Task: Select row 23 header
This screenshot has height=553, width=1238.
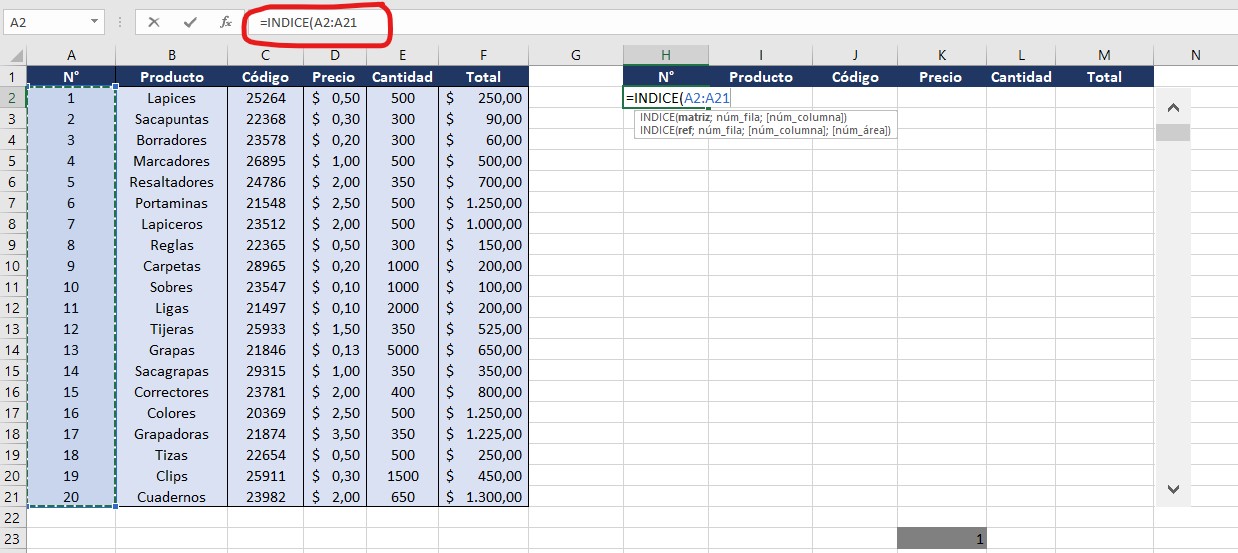Action: 13,539
